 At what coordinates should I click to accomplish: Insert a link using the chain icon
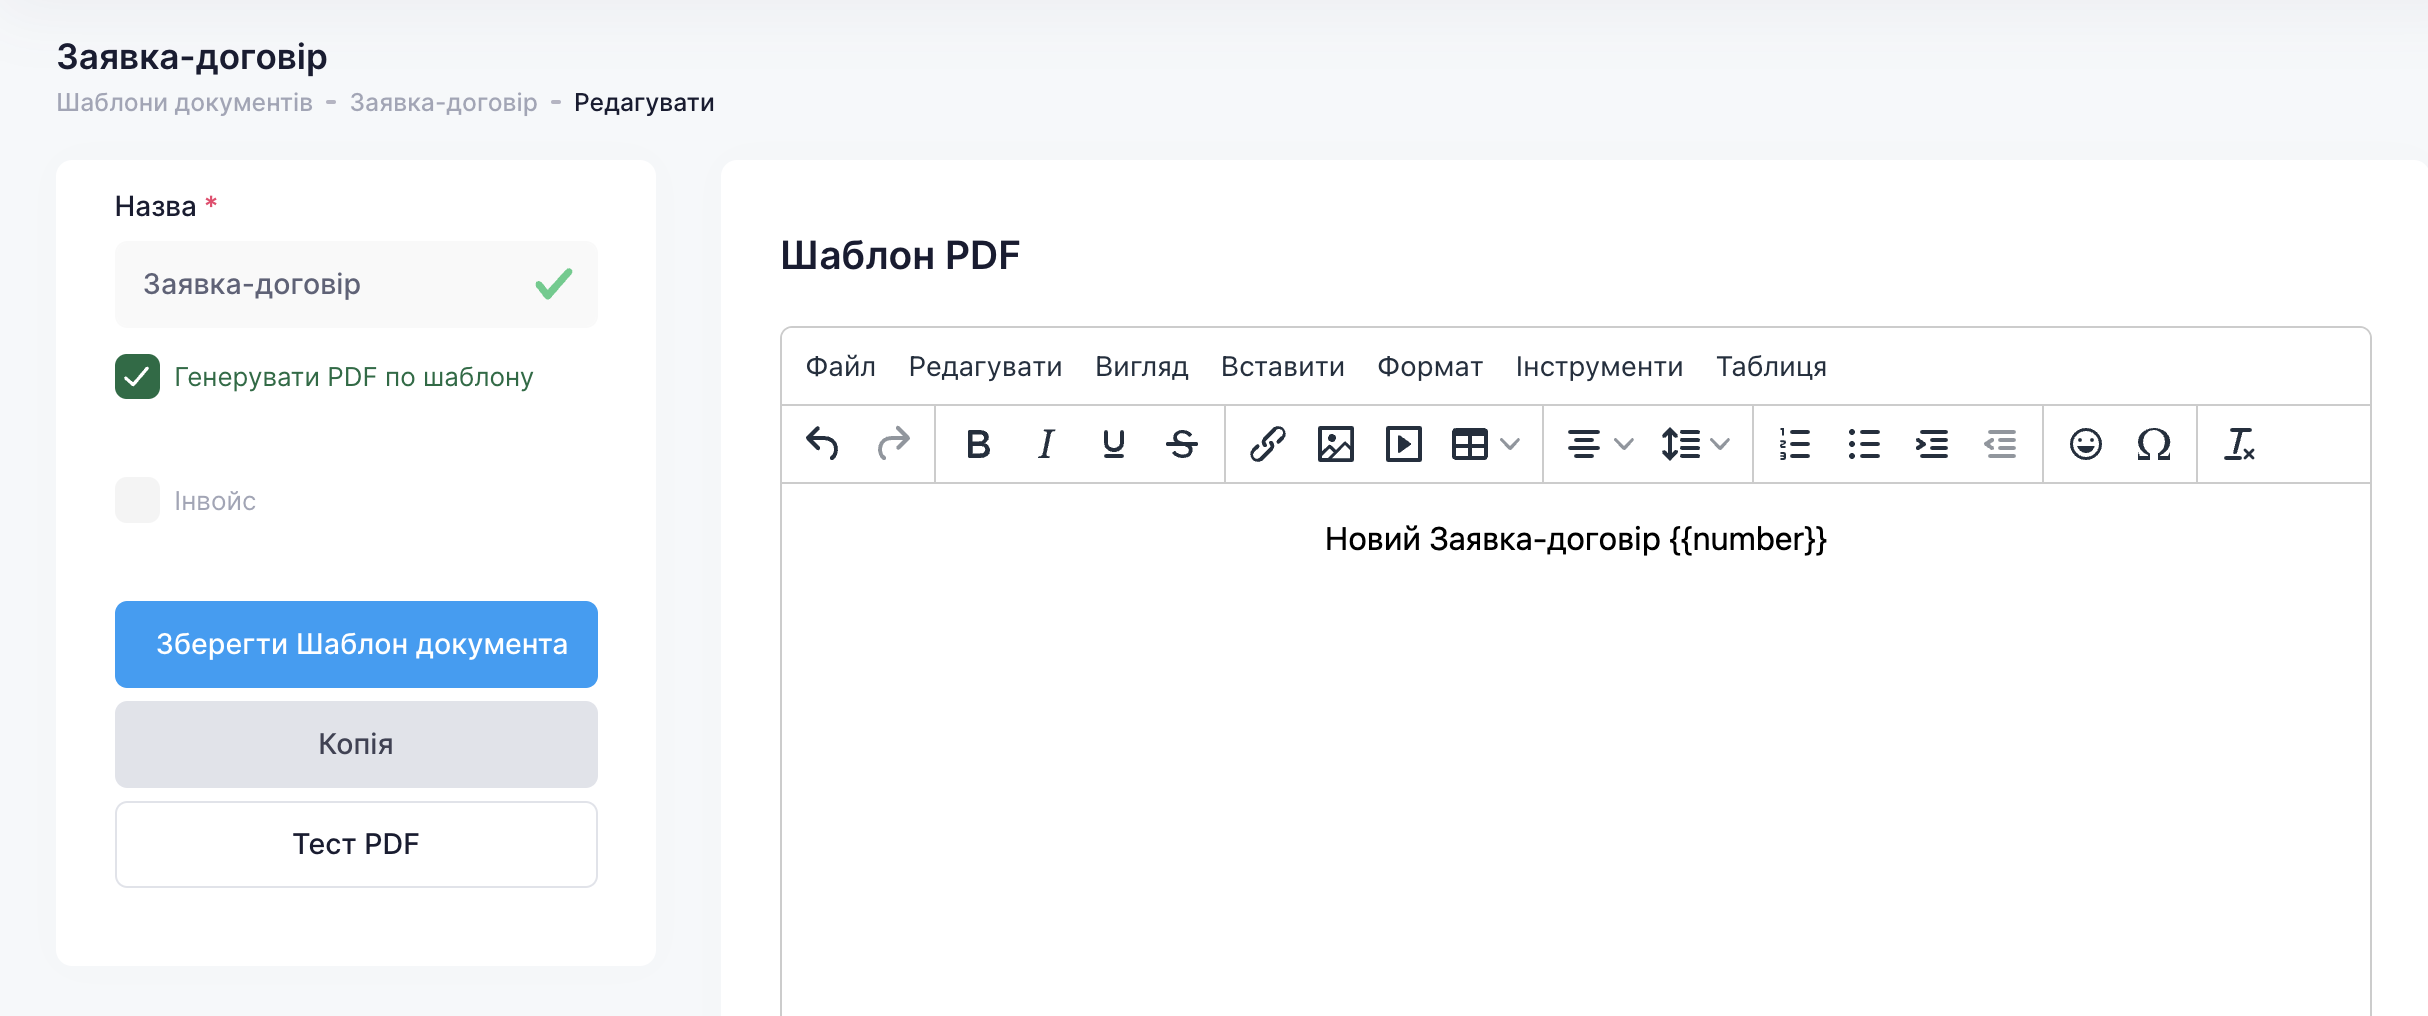coord(1267,443)
